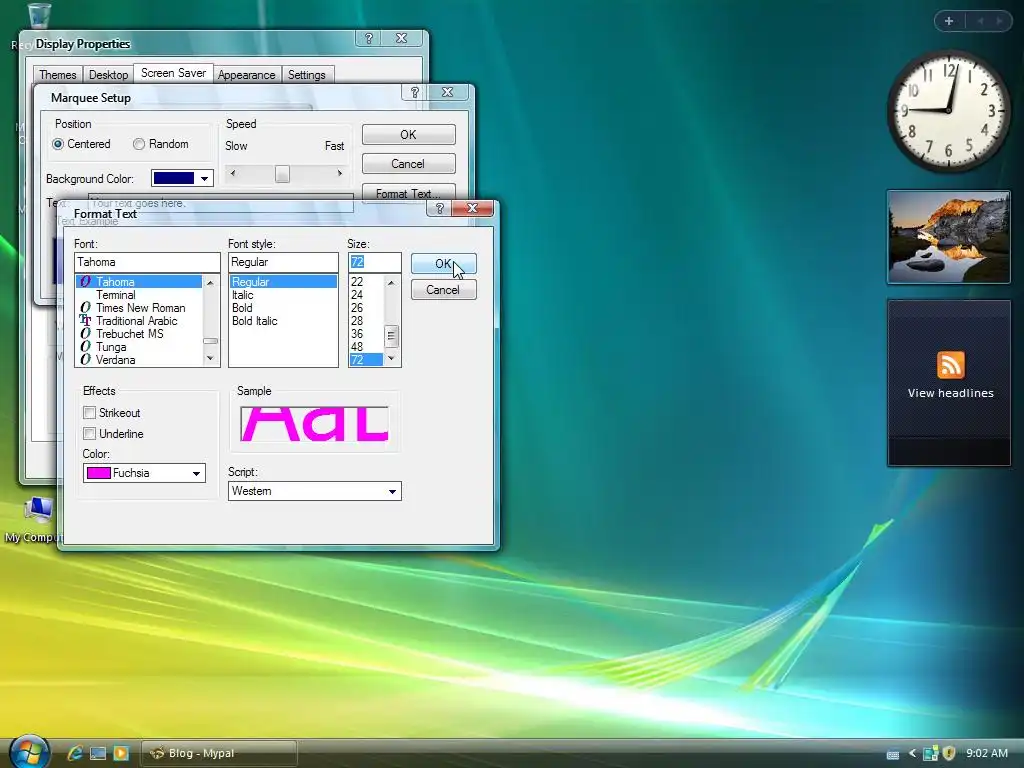The width and height of the screenshot is (1024, 768).
Task: Switch to the Themes tab
Action: point(57,74)
